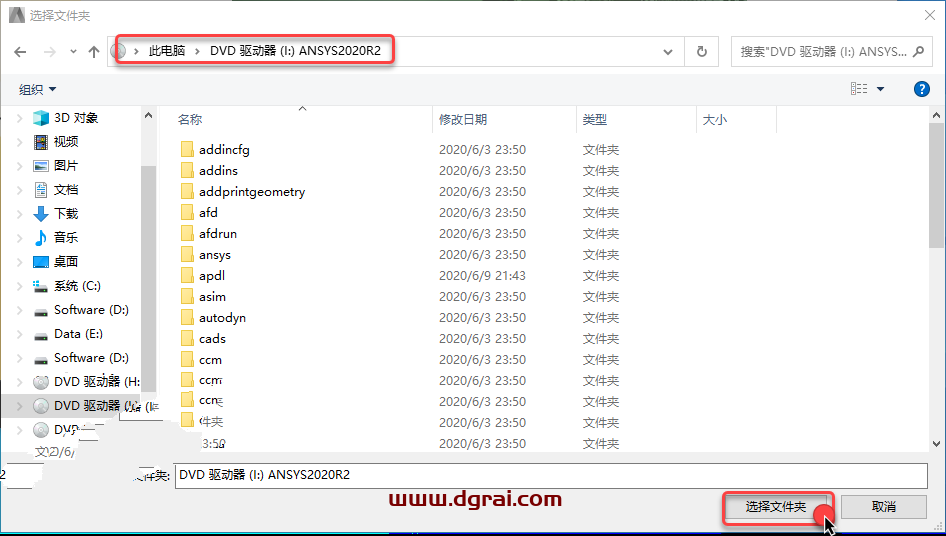The image size is (946, 536).
Task: Select 下载 in the navigation pane
Action: tap(65, 214)
